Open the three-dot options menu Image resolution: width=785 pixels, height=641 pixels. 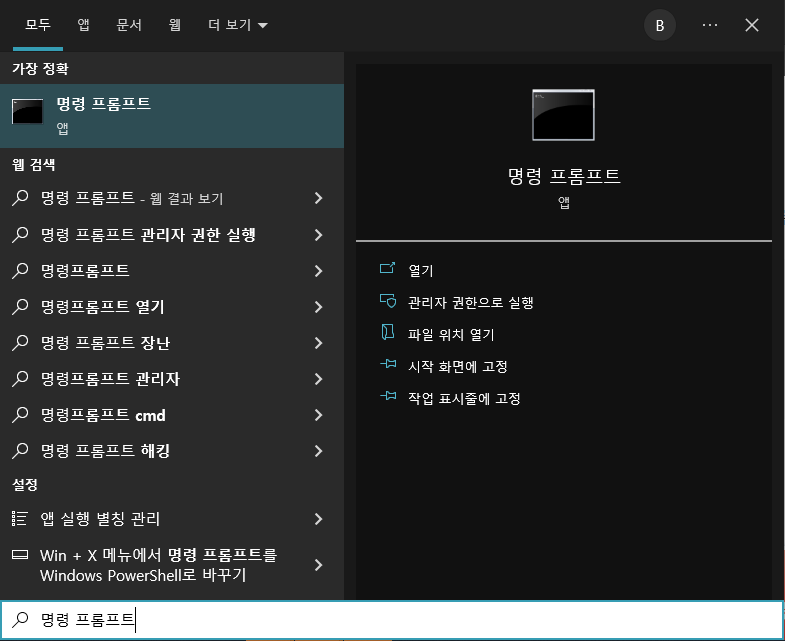[709, 25]
